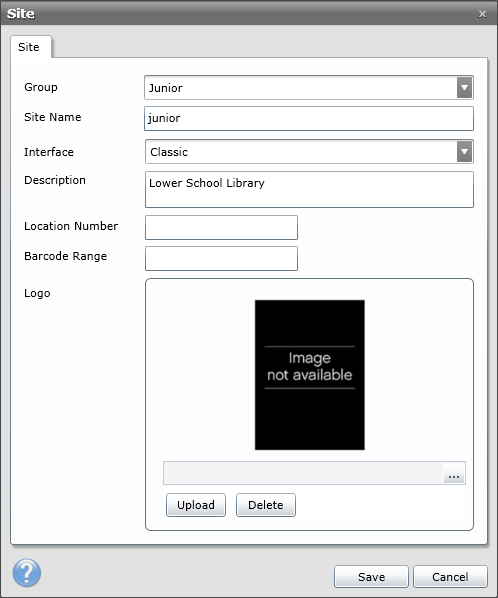Viewport: 498px width, 598px height.
Task: Cancel the Site dialog
Action: [450, 577]
